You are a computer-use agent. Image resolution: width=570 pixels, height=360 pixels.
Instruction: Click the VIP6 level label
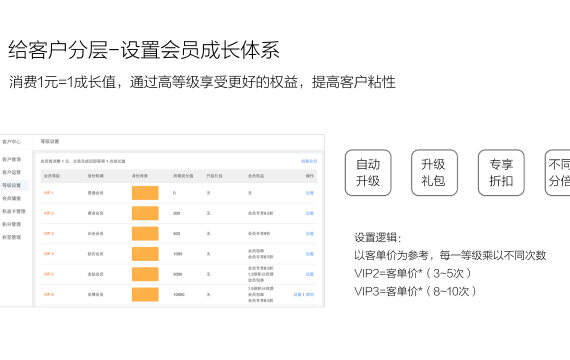click(49, 295)
